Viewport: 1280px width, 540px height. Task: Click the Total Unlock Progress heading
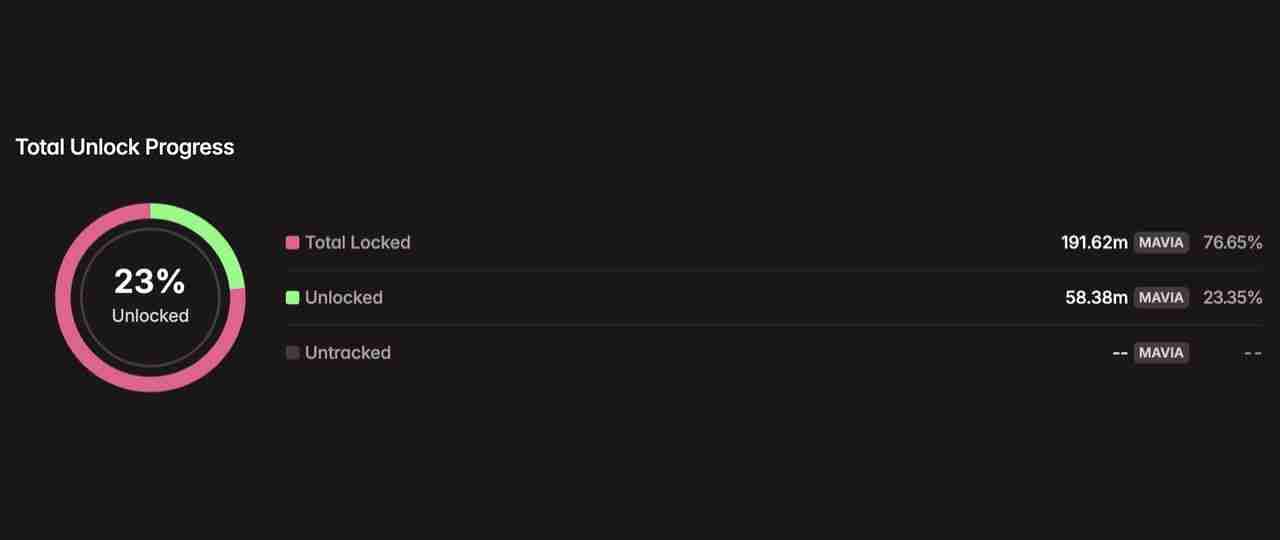pos(125,147)
